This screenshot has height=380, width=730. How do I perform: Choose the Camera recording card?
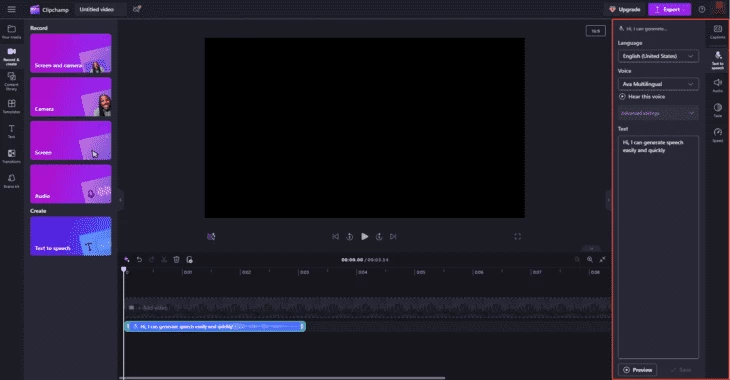click(71, 97)
